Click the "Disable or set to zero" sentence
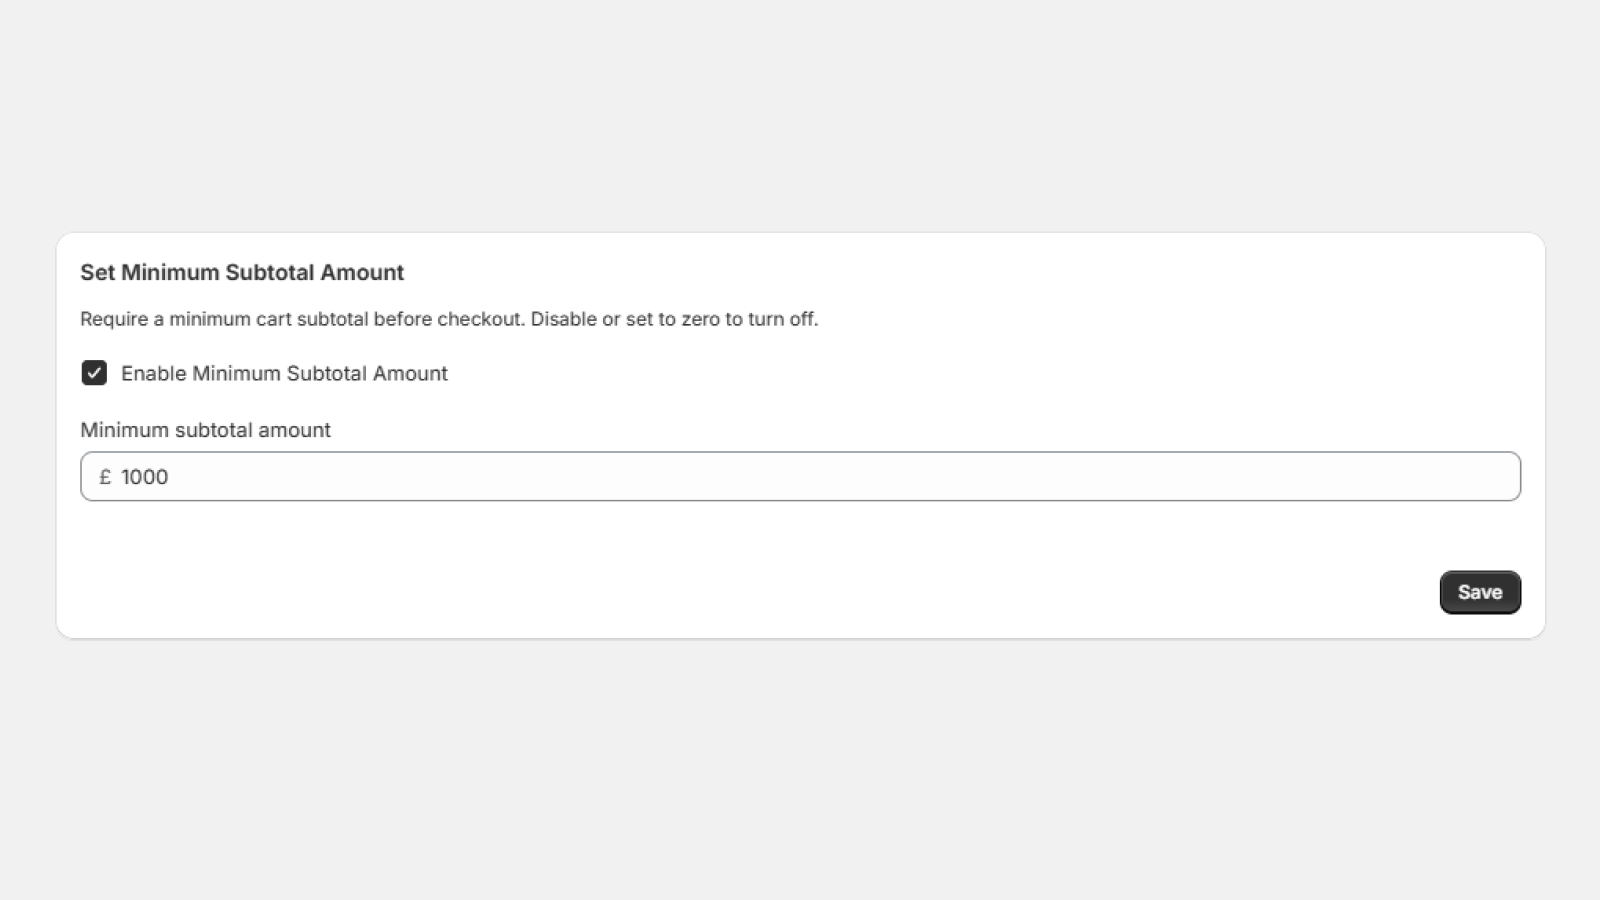Viewport: 1600px width, 900px height. [674, 319]
